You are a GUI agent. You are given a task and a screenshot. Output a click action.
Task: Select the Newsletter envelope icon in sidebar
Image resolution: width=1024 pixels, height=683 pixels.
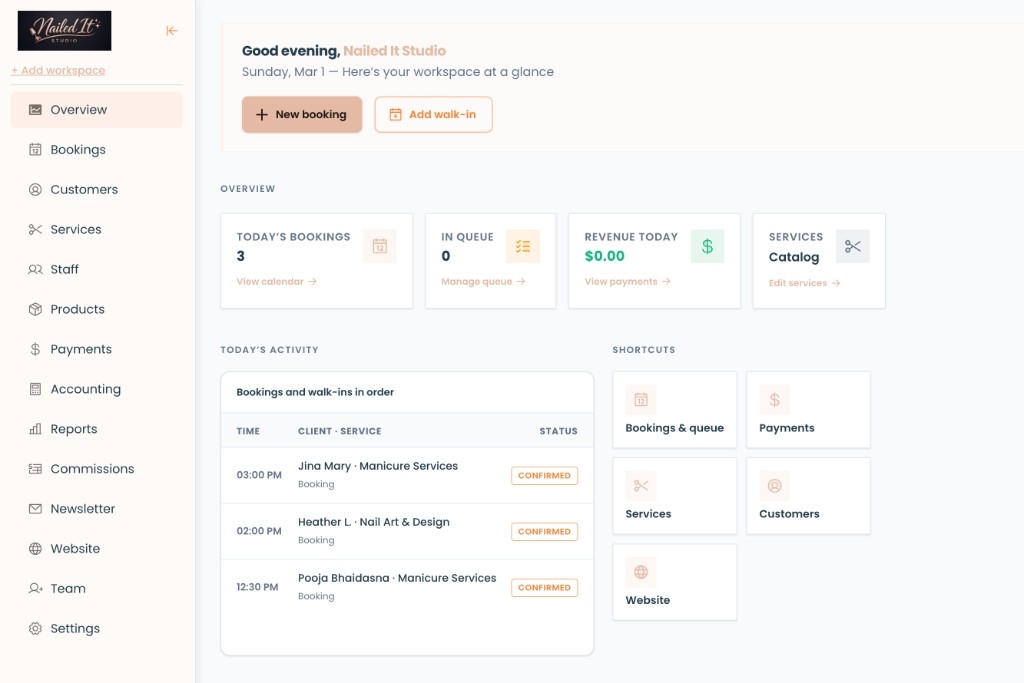pos(34,508)
